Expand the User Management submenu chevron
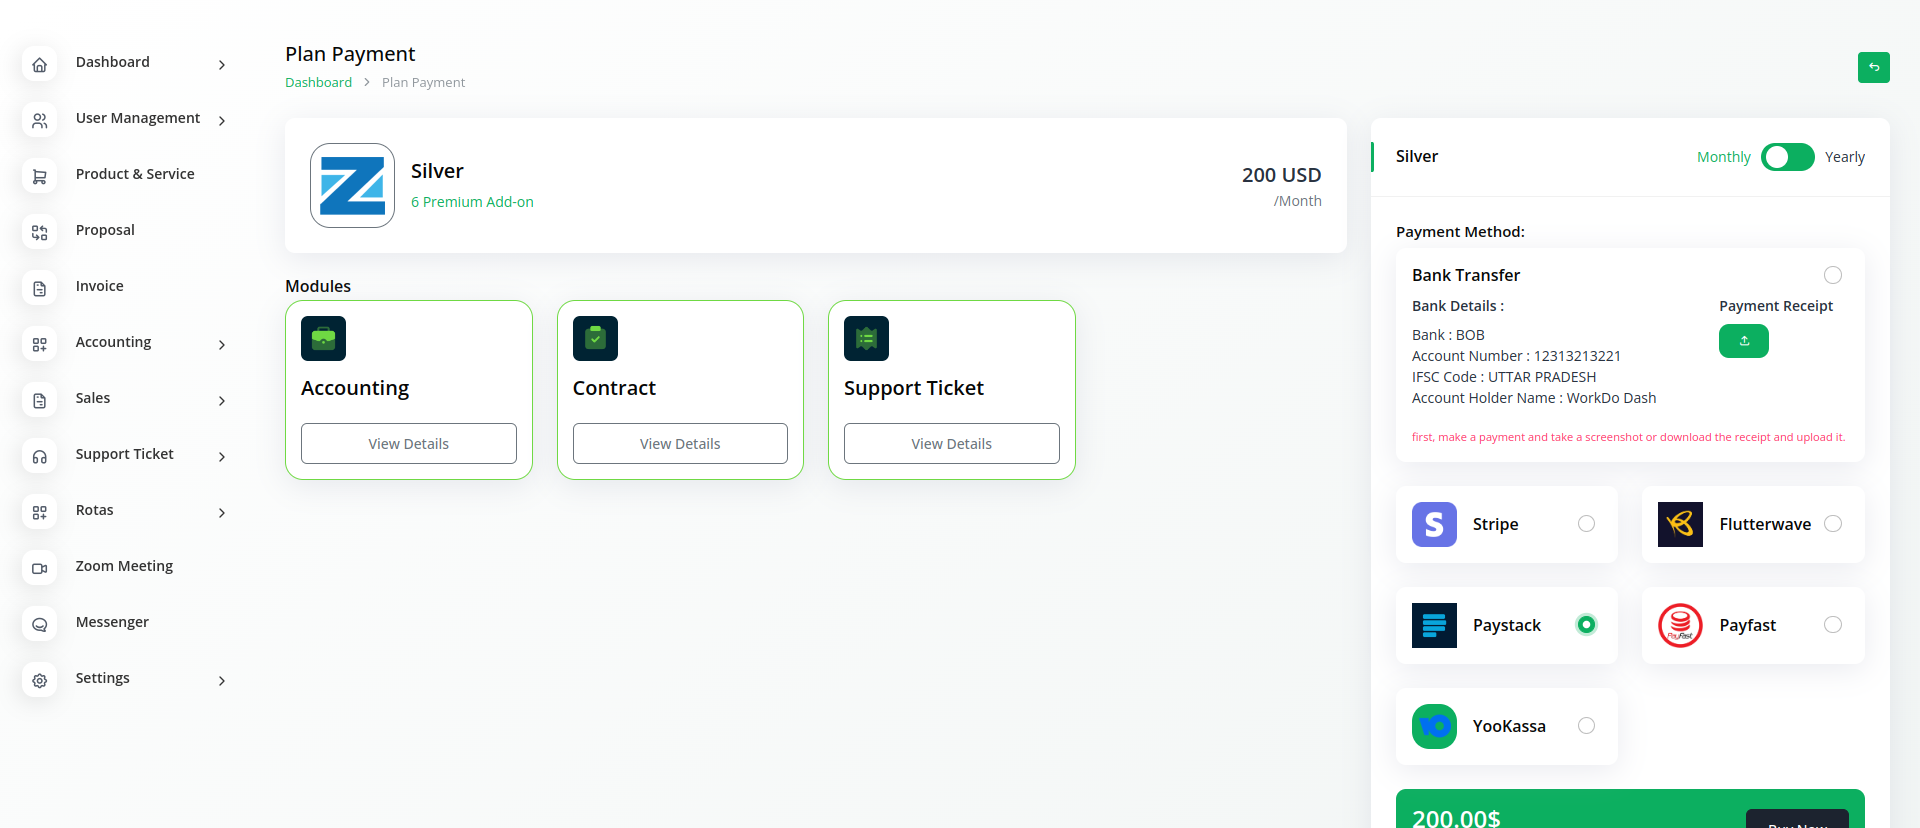1920x828 pixels. click(222, 121)
